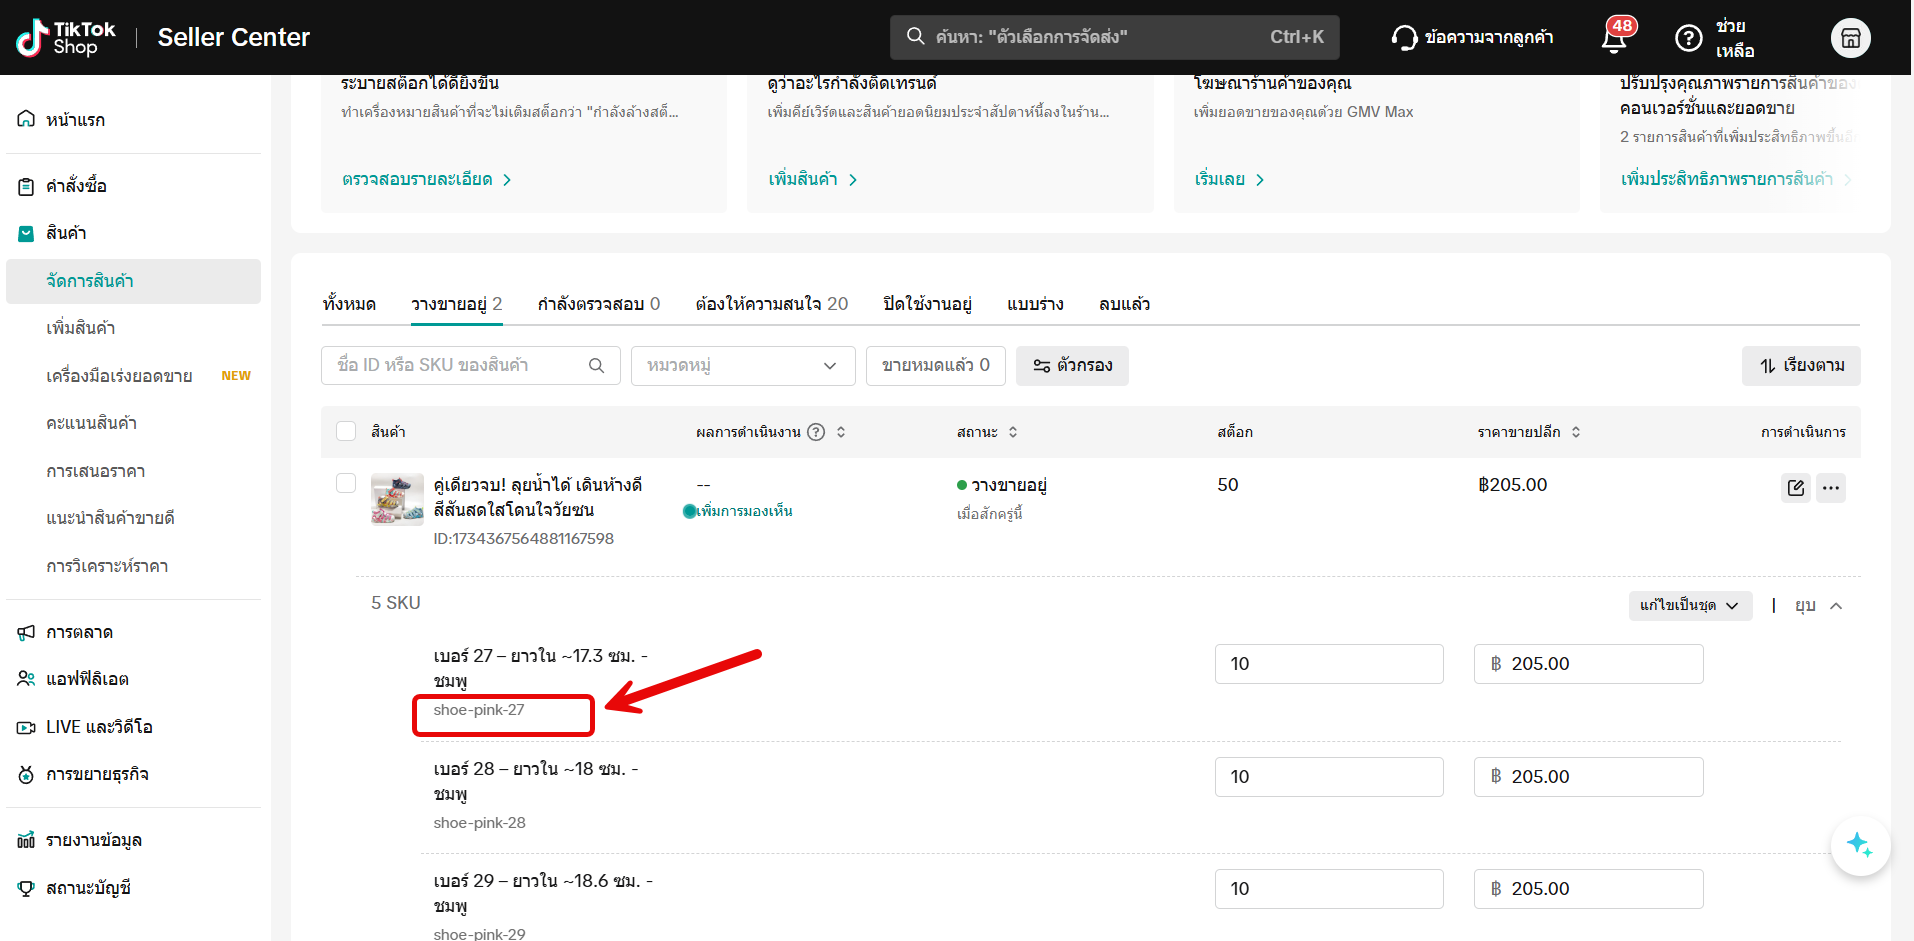Collapse the SKU list with ยุบ
The height and width of the screenshot is (941, 1914).
(1817, 605)
